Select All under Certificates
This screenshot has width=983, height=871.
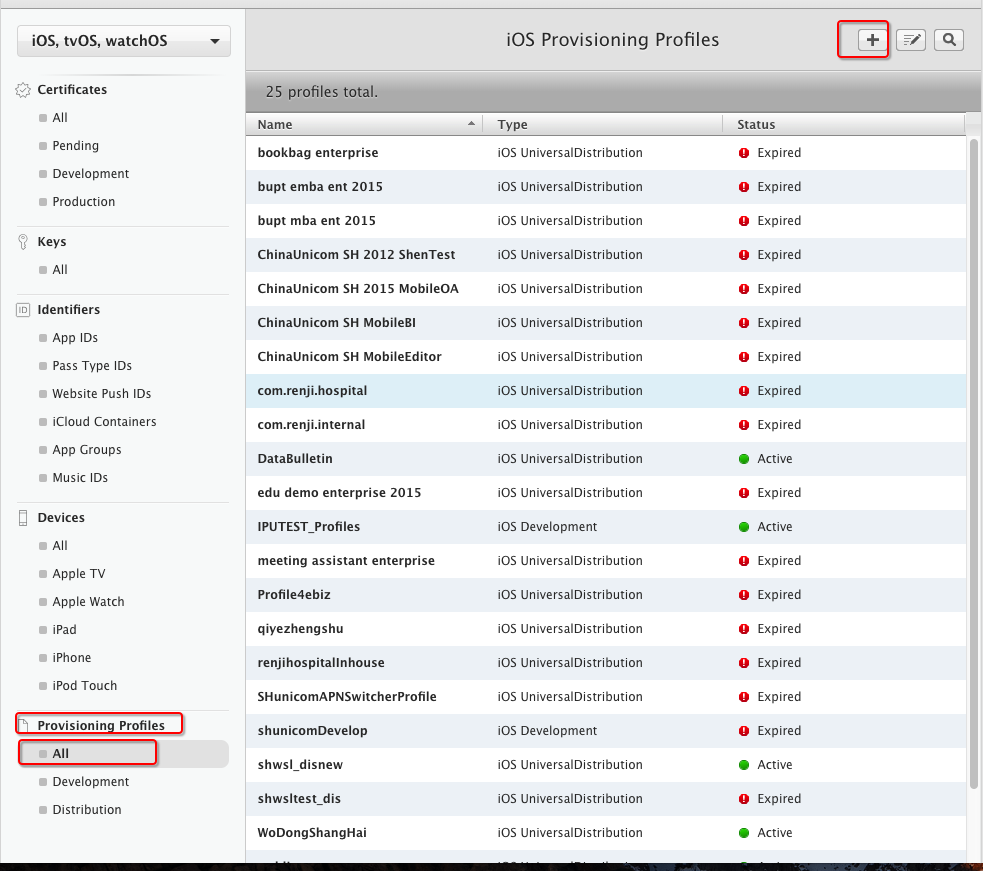[60, 118]
